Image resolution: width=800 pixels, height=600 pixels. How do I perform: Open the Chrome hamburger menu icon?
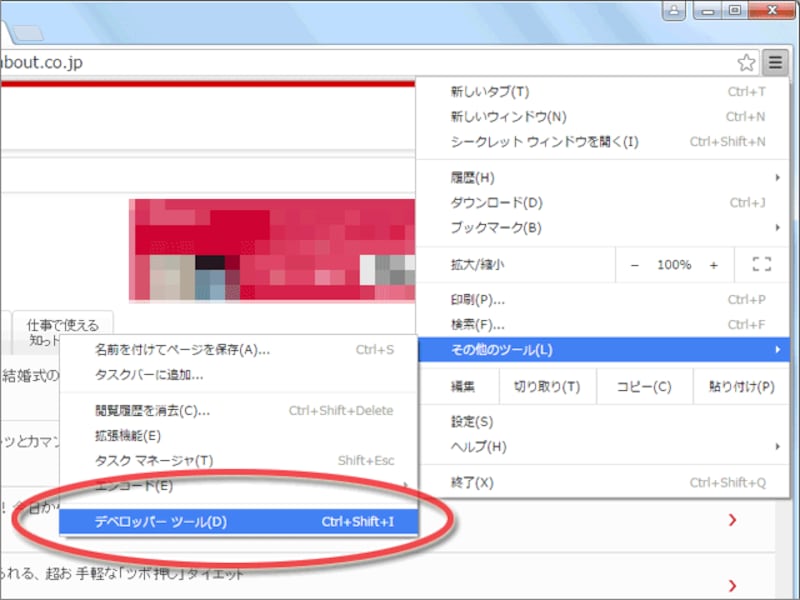pyautogui.click(x=775, y=62)
